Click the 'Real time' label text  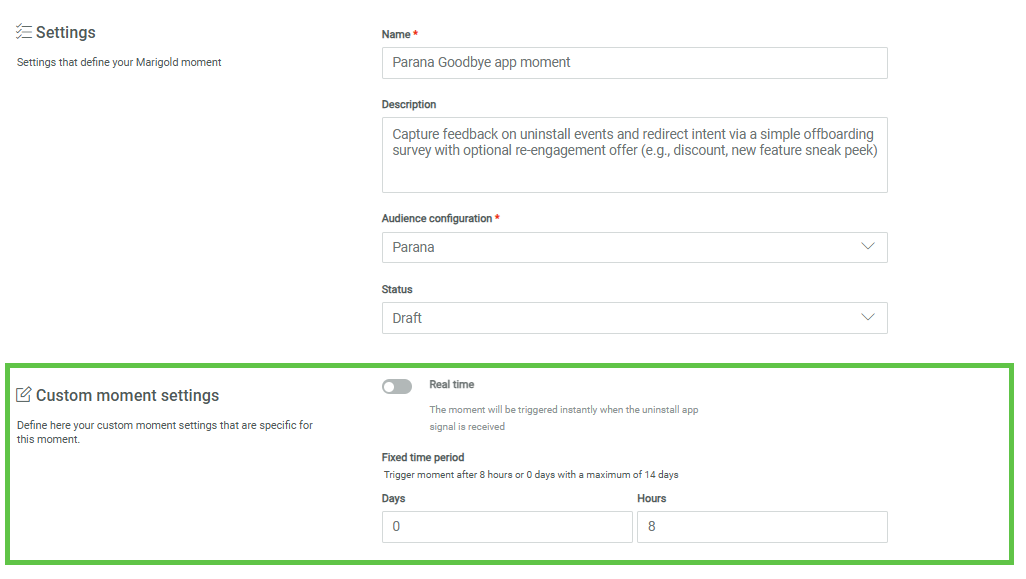pos(452,384)
